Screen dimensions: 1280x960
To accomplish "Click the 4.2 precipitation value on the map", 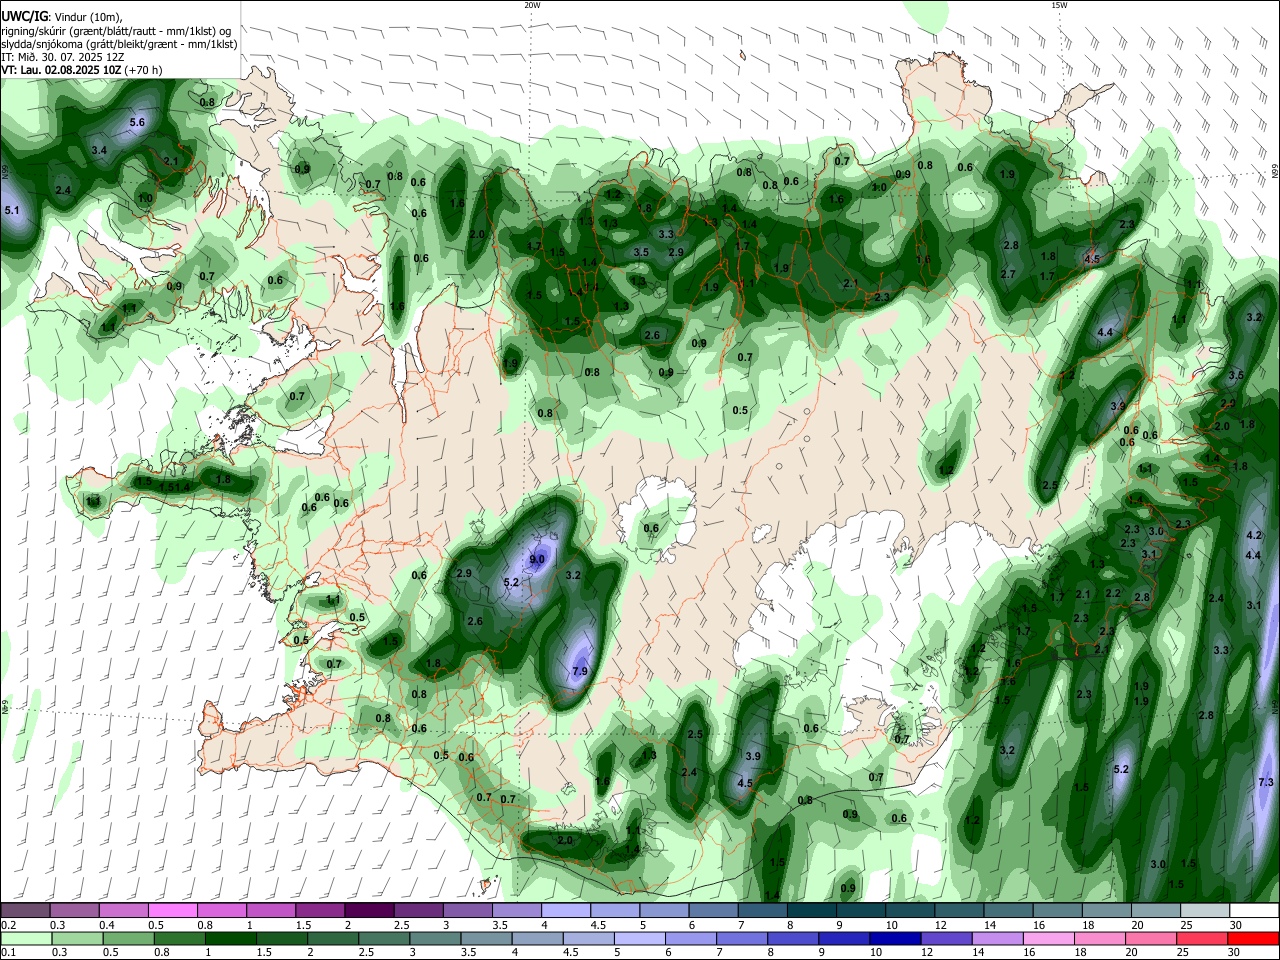I will (x=1254, y=535).
